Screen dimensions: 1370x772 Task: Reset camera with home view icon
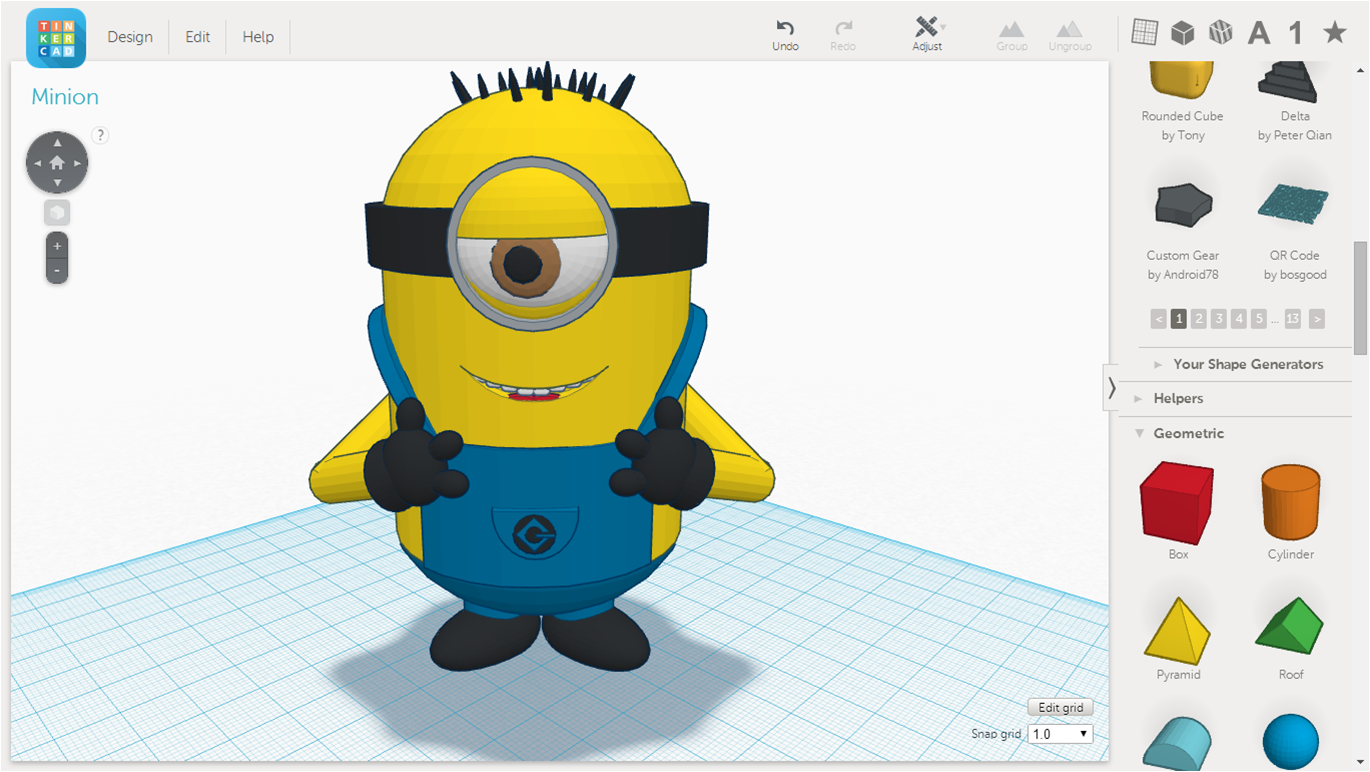pos(57,162)
